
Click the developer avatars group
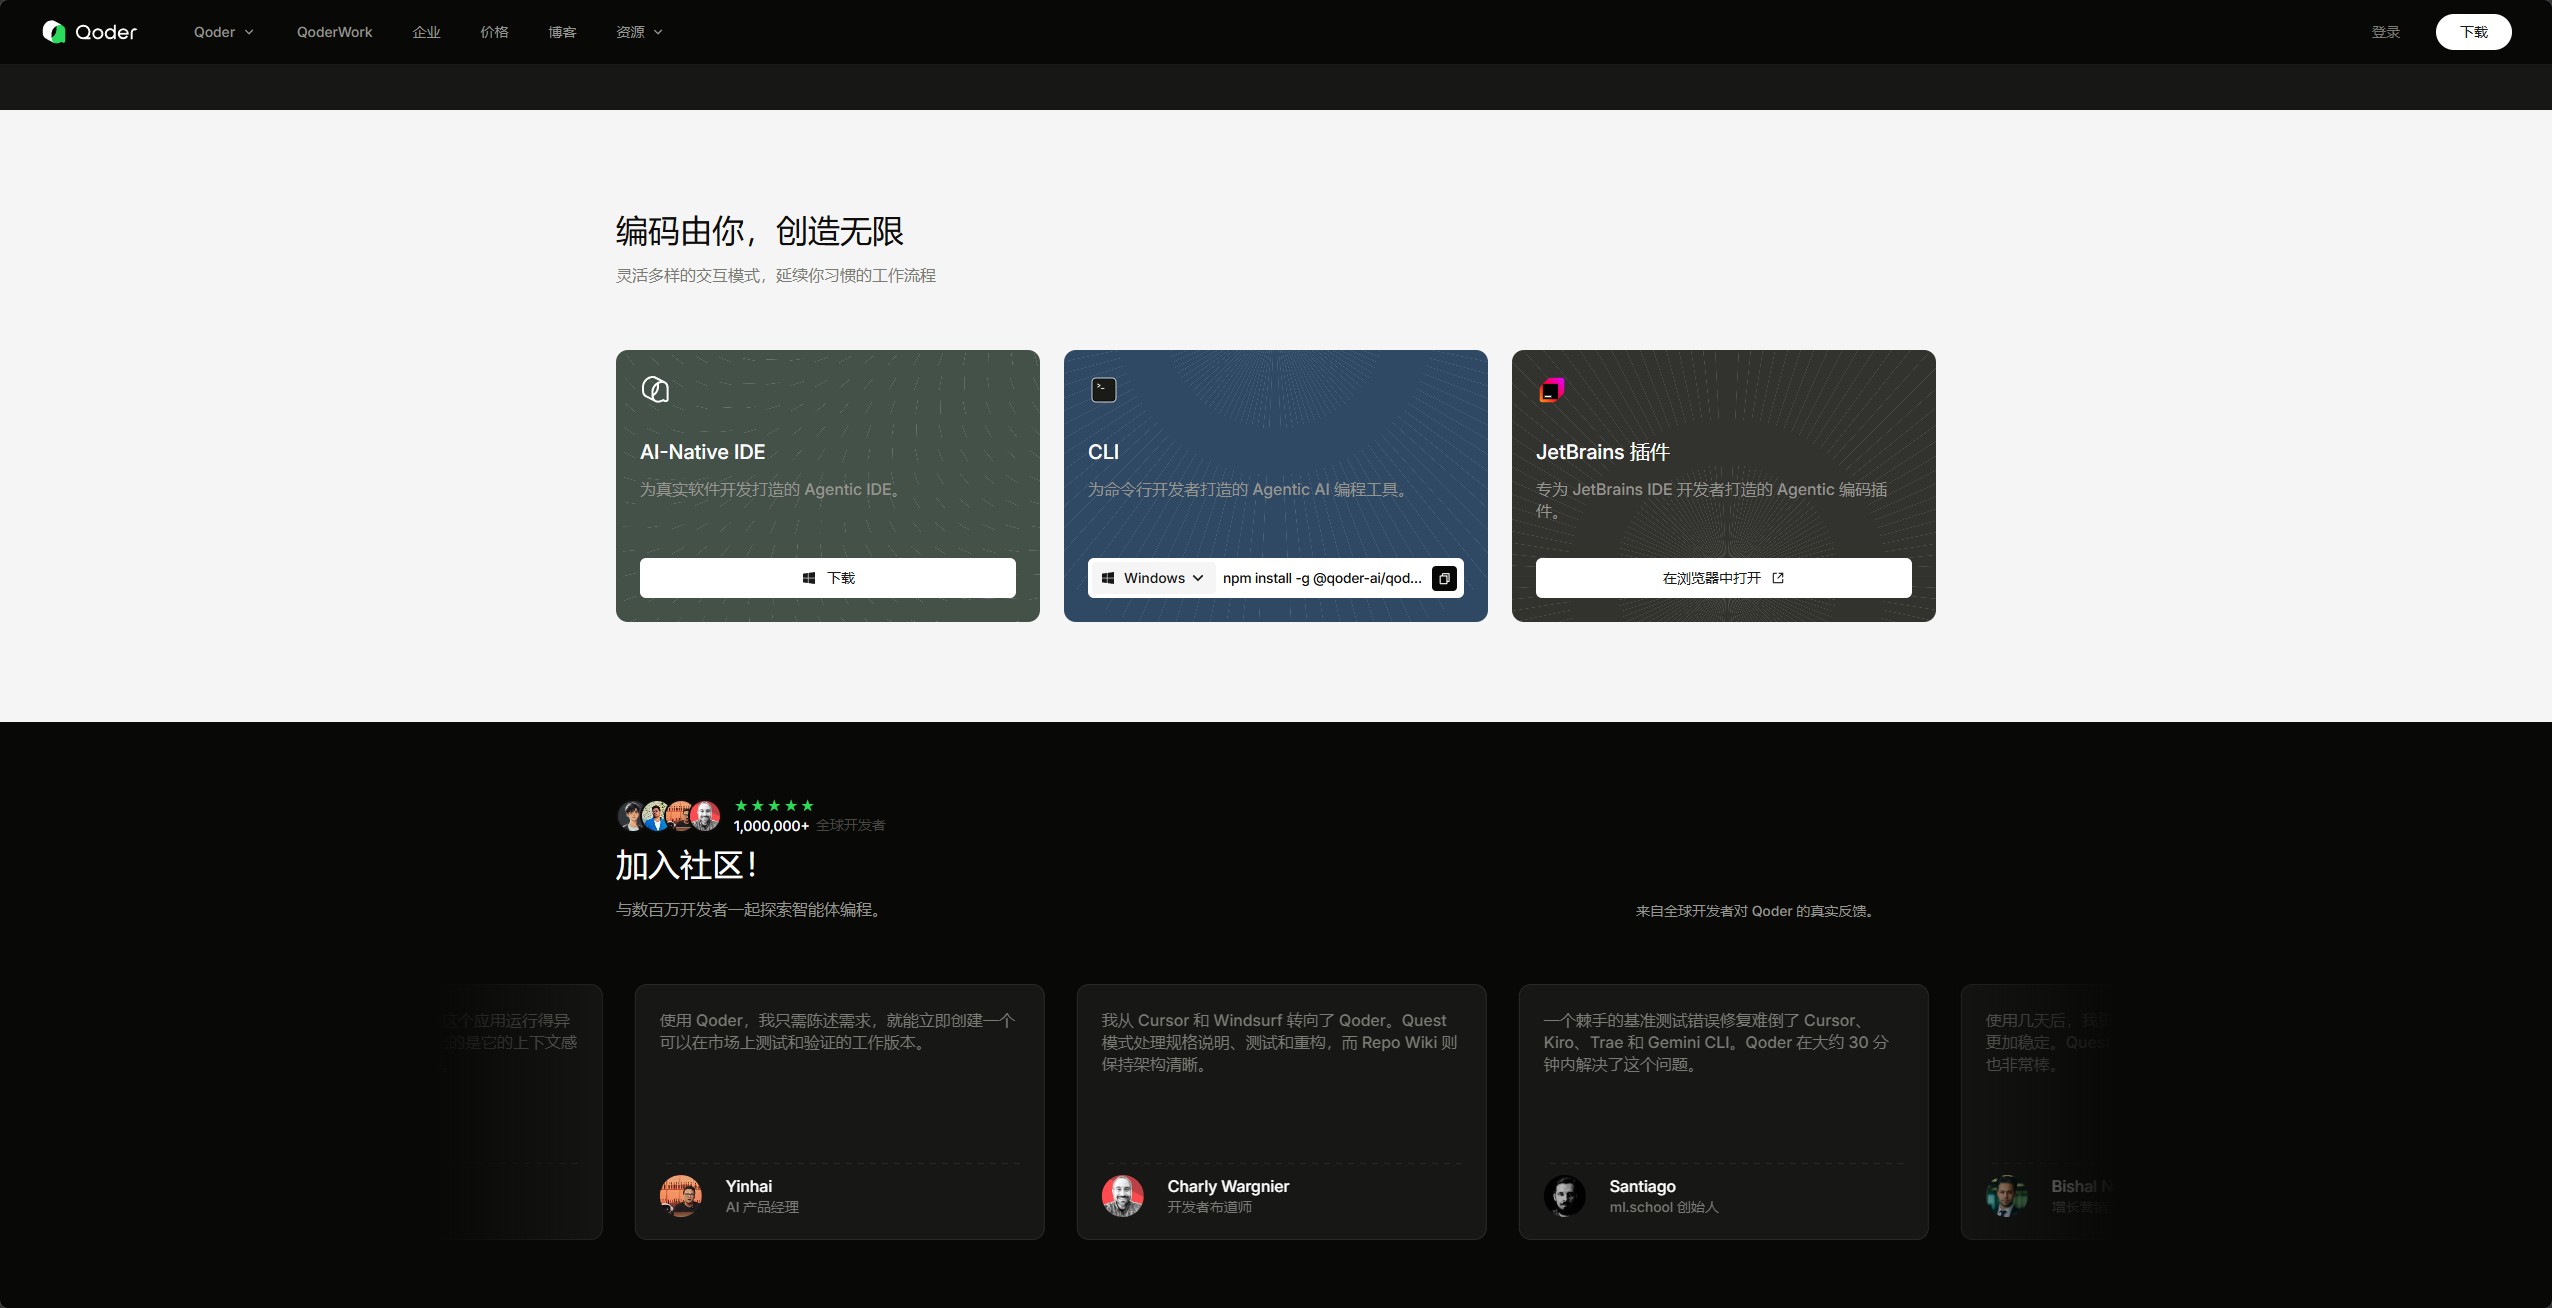[x=669, y=816]
